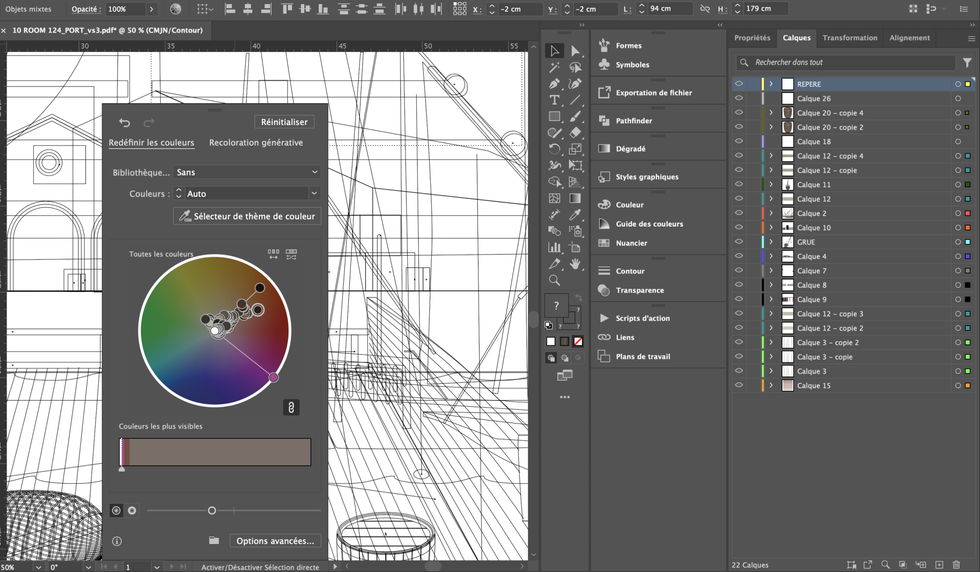Open the Bibliothèque dropdown set to Sans

[x=247, y=172]
